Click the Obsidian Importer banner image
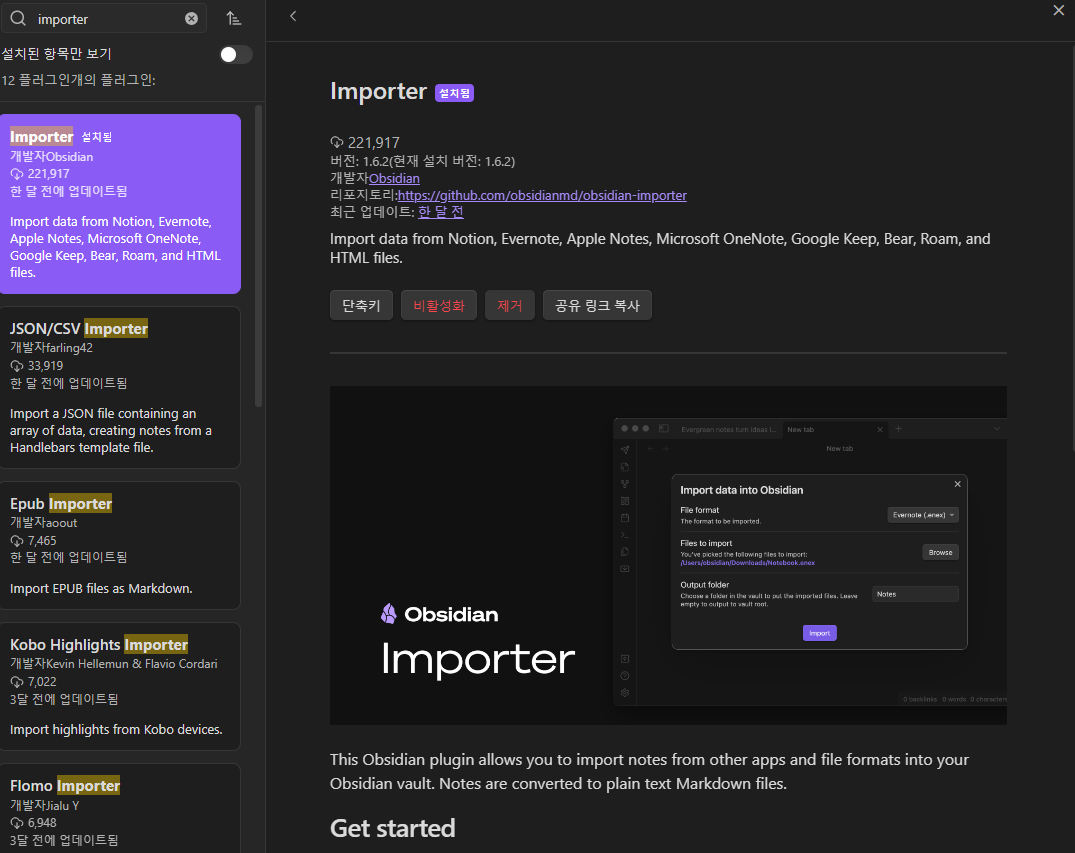The image size is (1075, 853). click(668, 555)
